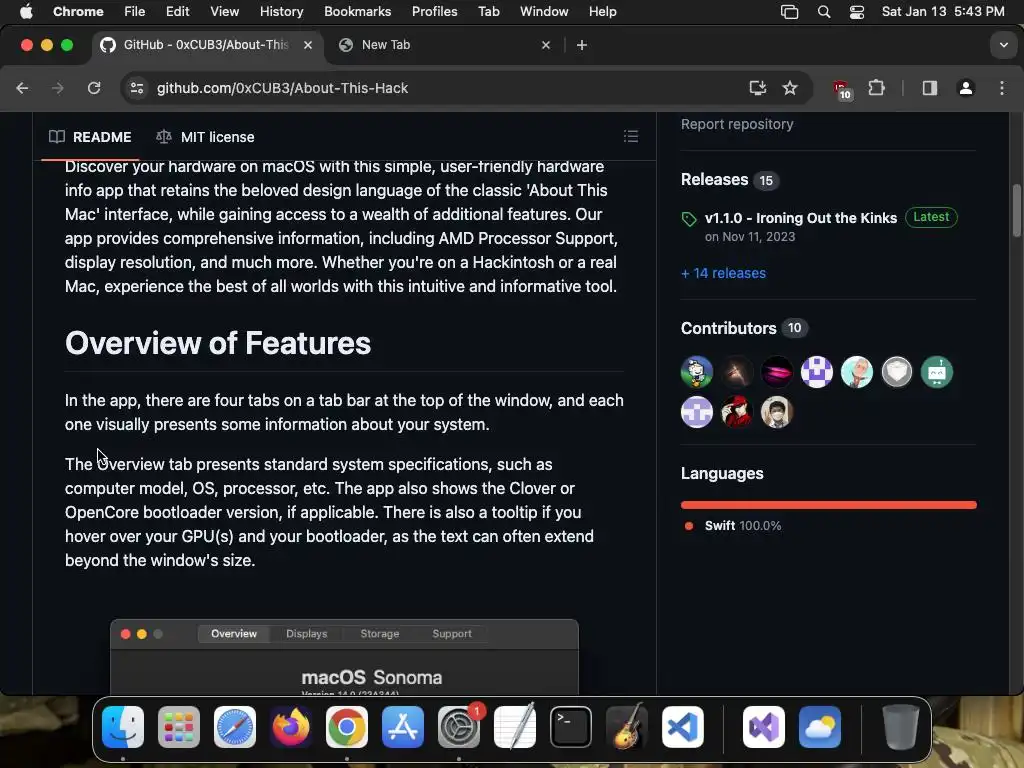The image size is (1024, 768).
Task: Toggle the Chrome side panel
Action: pos(929,88)
